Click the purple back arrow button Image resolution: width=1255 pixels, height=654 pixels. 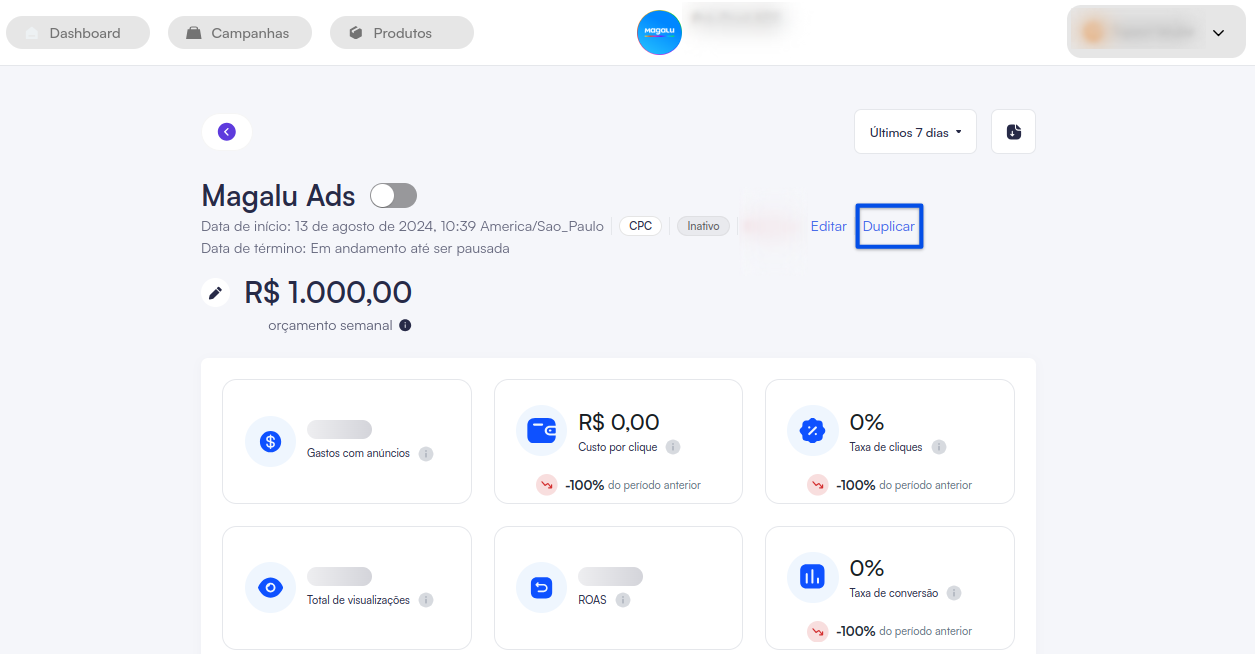(227, 132)
